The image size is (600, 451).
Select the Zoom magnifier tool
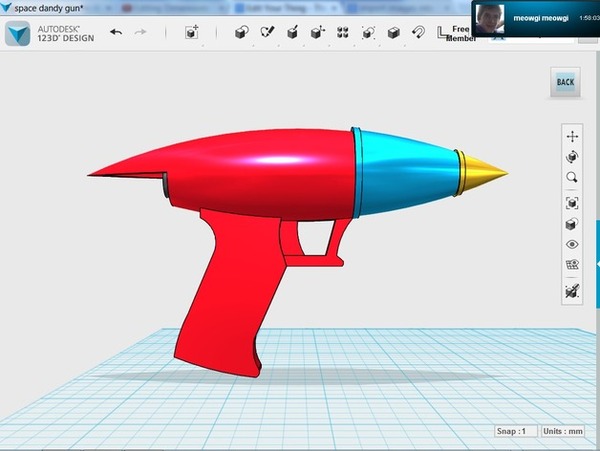[572, 178]
